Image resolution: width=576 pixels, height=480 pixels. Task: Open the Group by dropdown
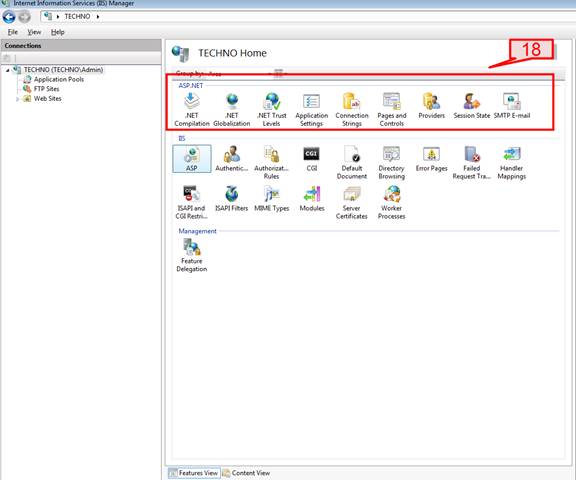241,73
